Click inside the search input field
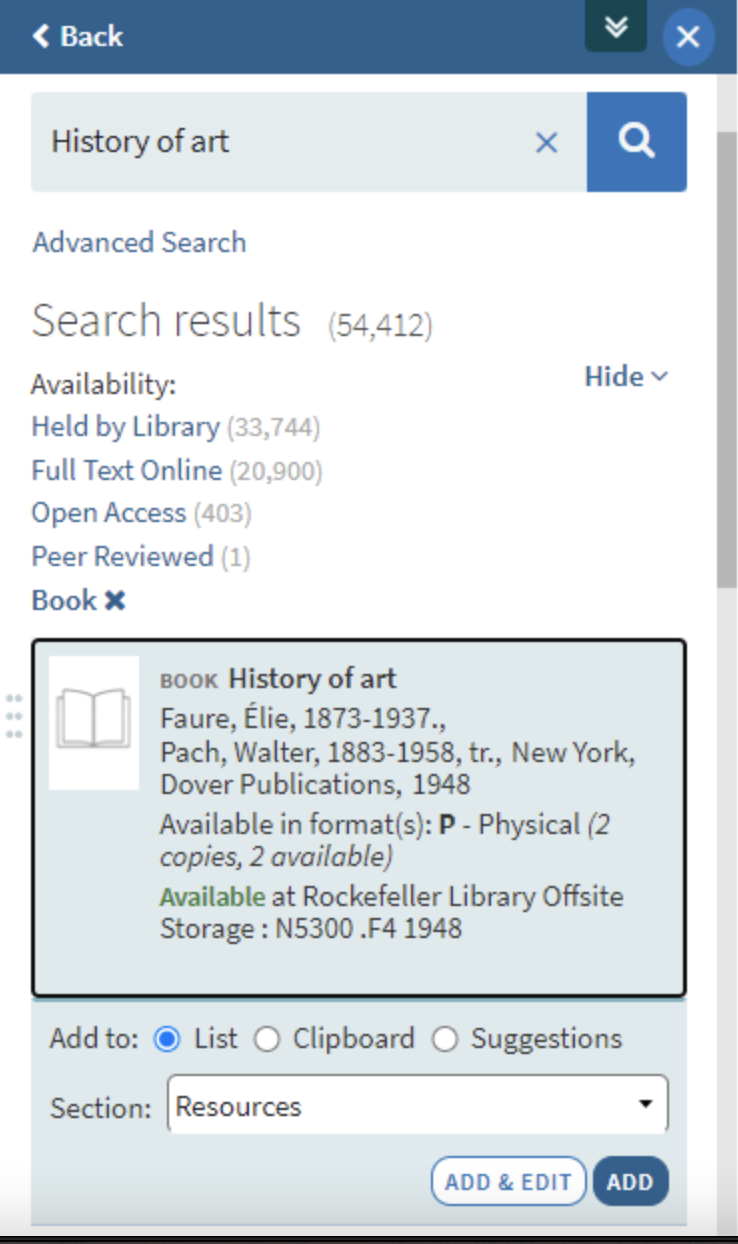738x1244 pixels. 300,142
